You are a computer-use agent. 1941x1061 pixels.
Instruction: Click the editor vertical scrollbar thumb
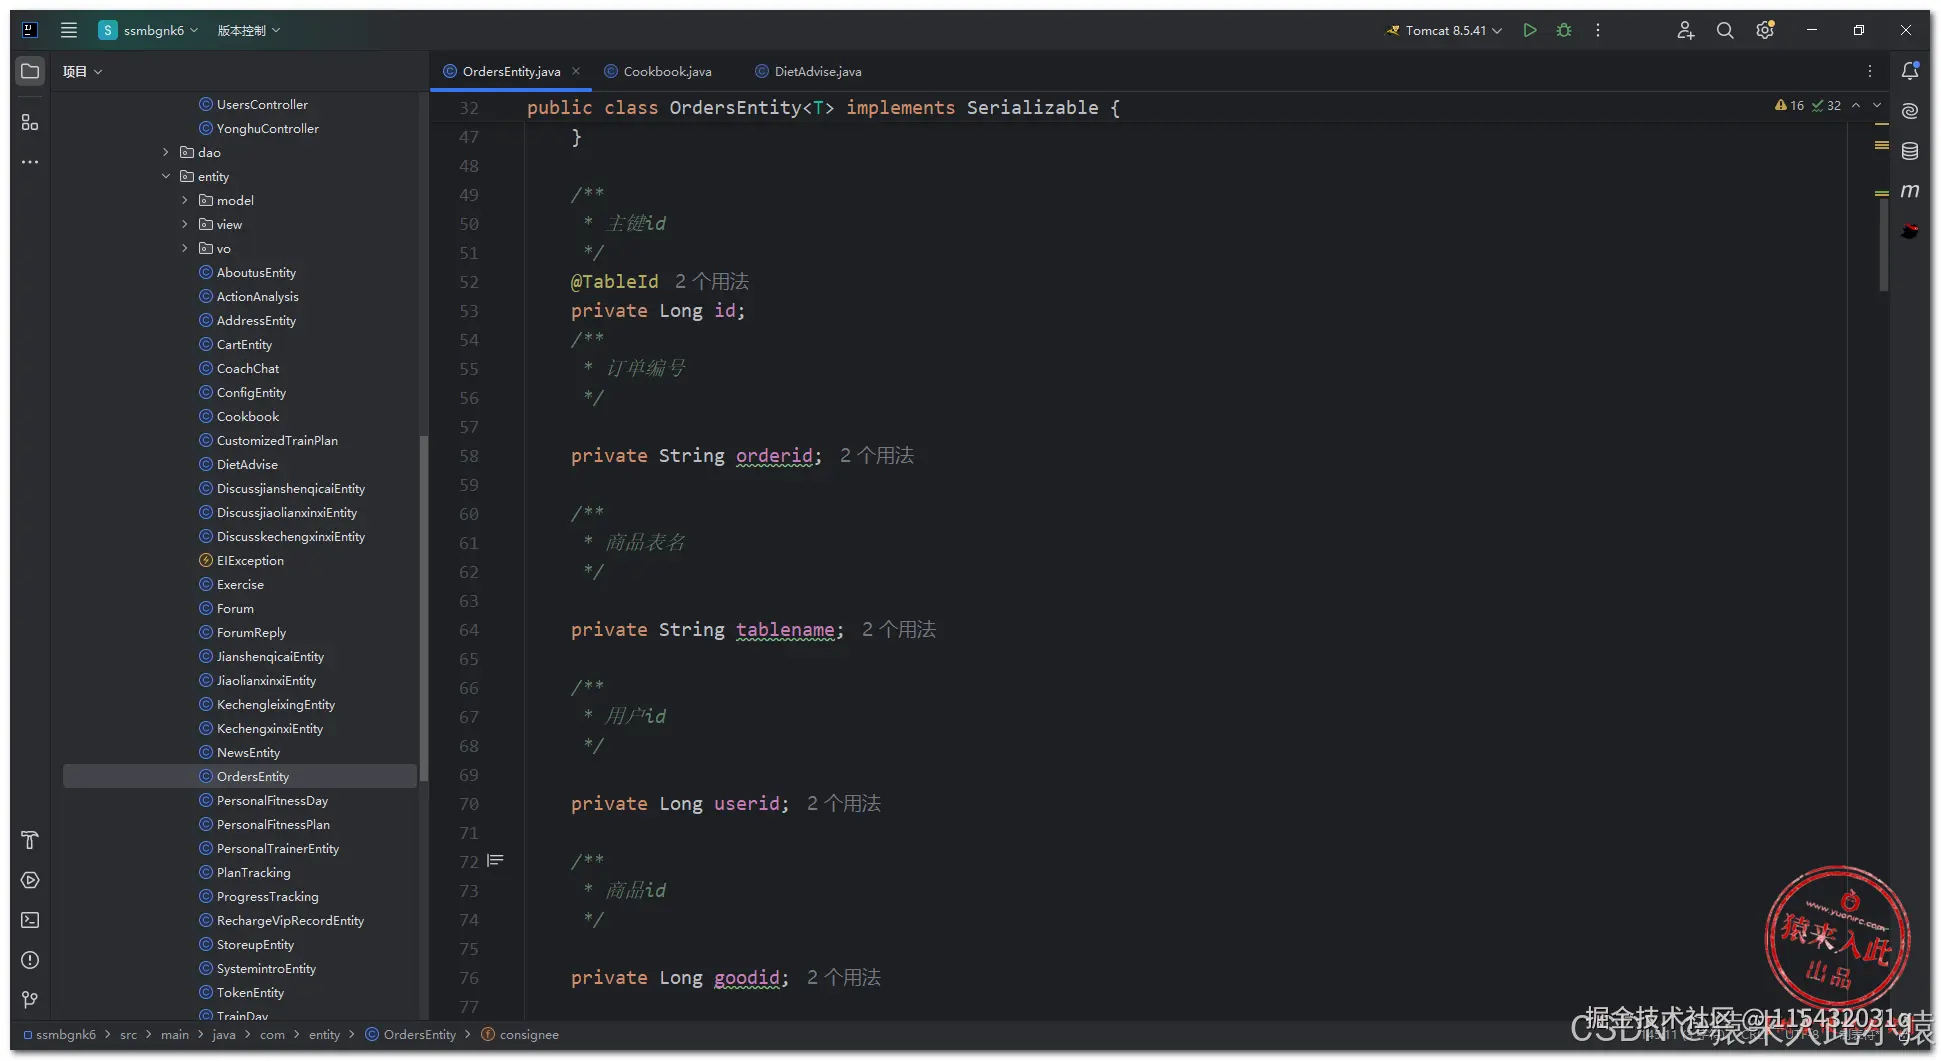coord(1884,245)
